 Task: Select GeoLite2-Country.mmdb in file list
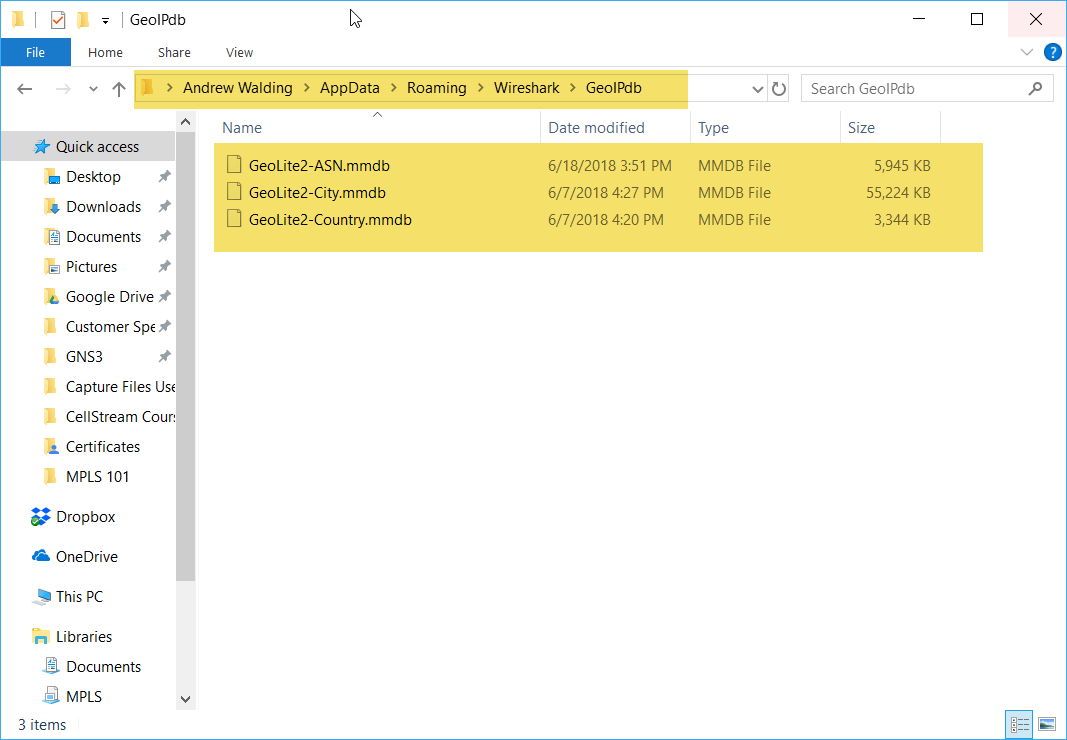(x=329, y=220)
